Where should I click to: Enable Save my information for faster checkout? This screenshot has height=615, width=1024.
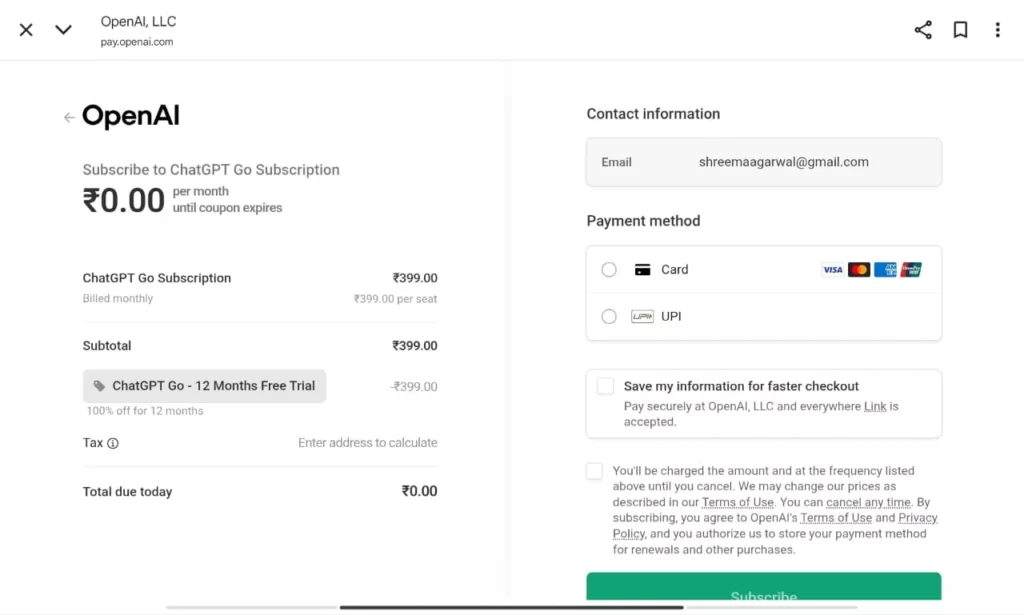(x=605, y=385)
